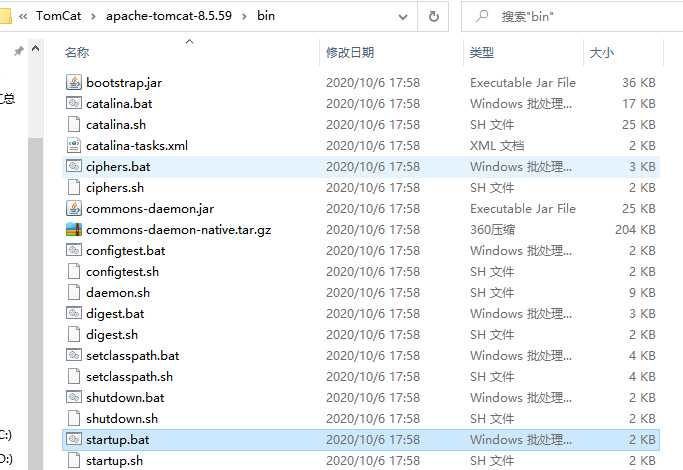The width and height of the screenshot is (683, 470).
Task: Go to TomCat folder in breadcrumb
Action: coord(58,16)
